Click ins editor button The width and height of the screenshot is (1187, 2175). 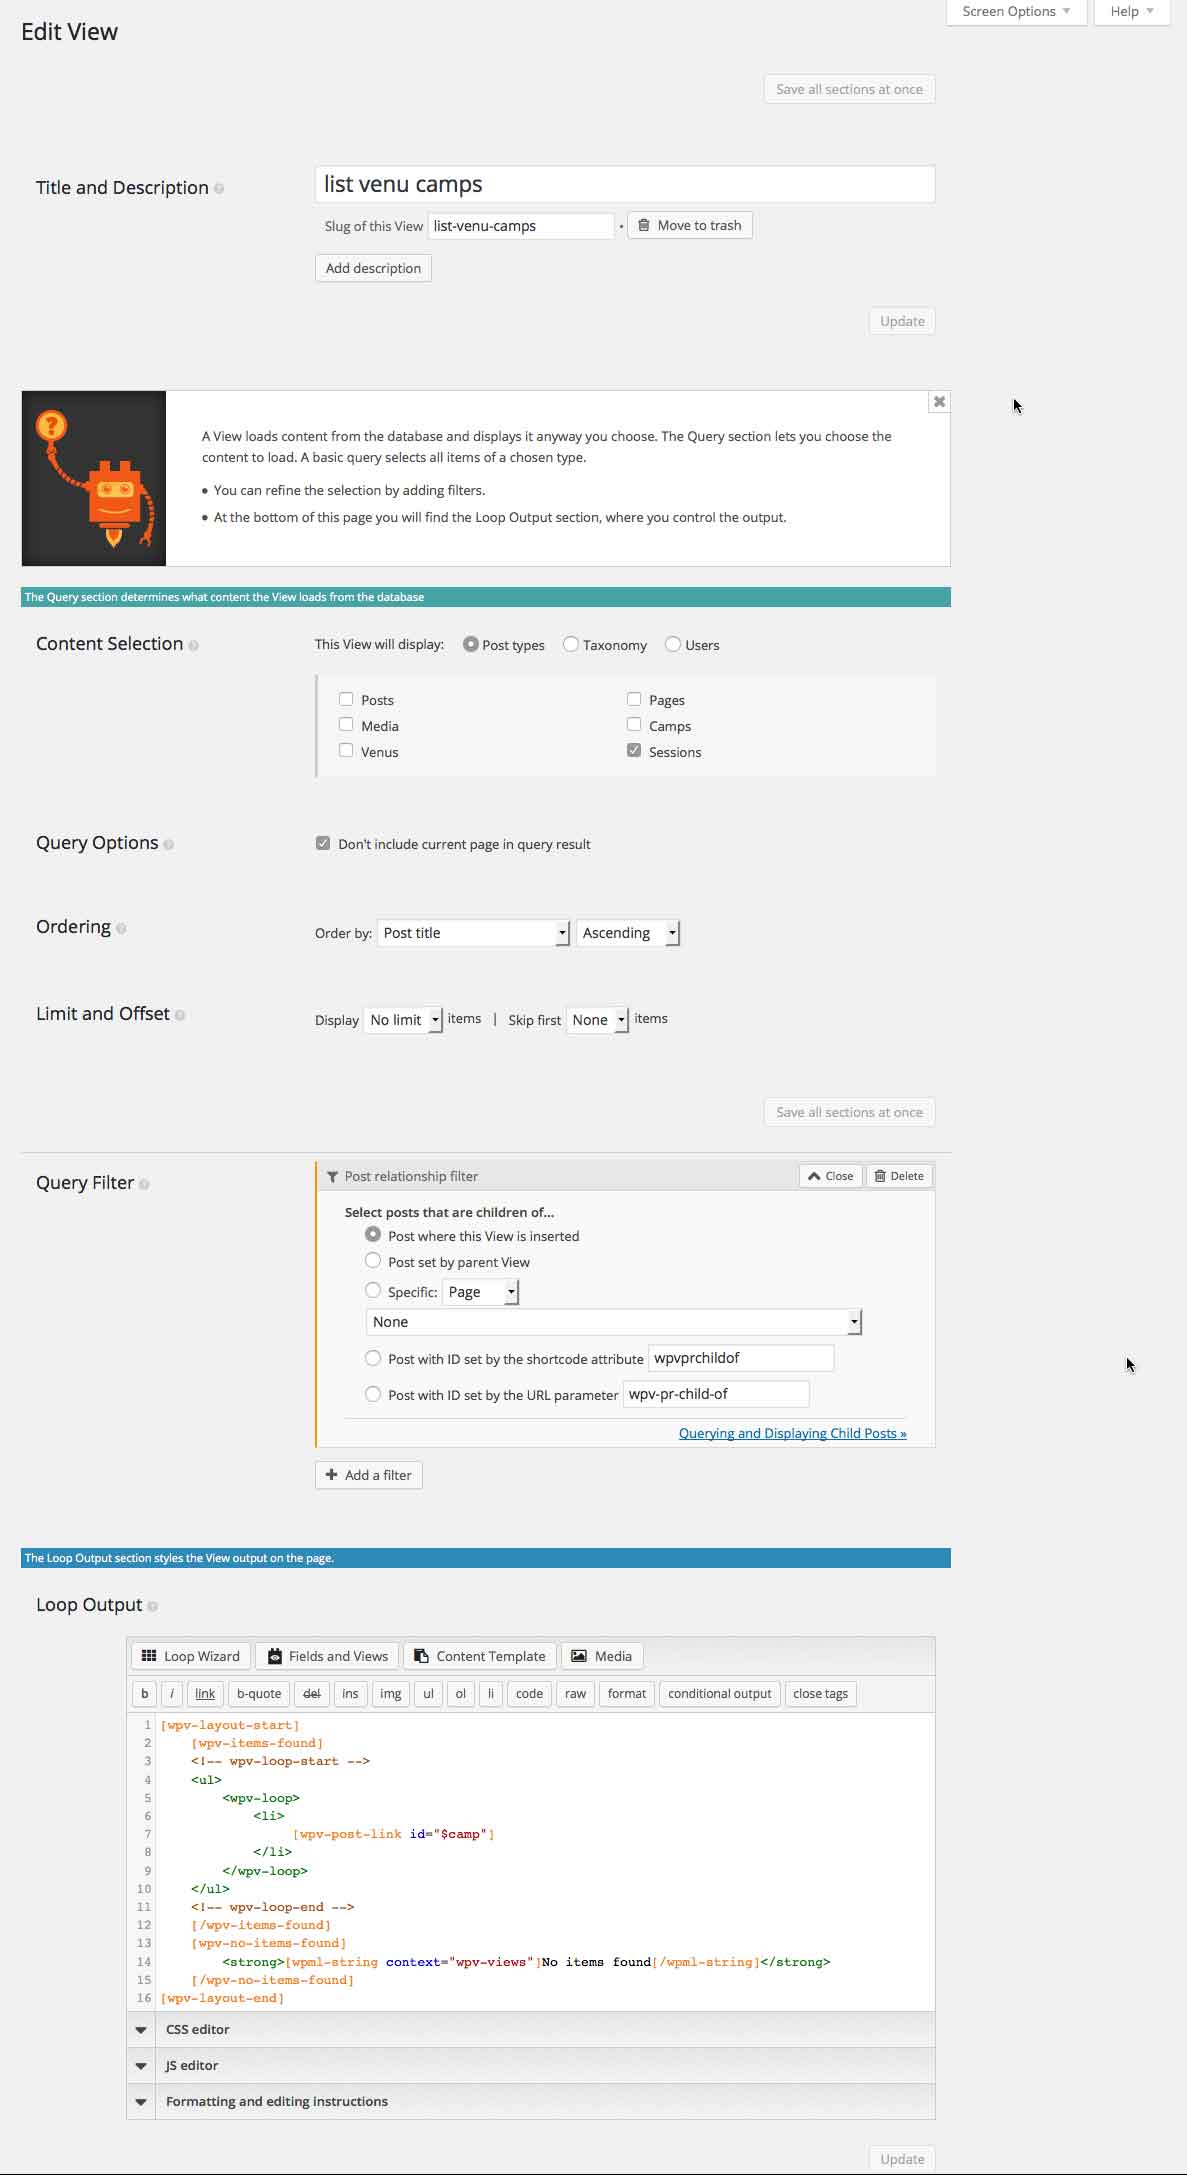[350, 1694]
